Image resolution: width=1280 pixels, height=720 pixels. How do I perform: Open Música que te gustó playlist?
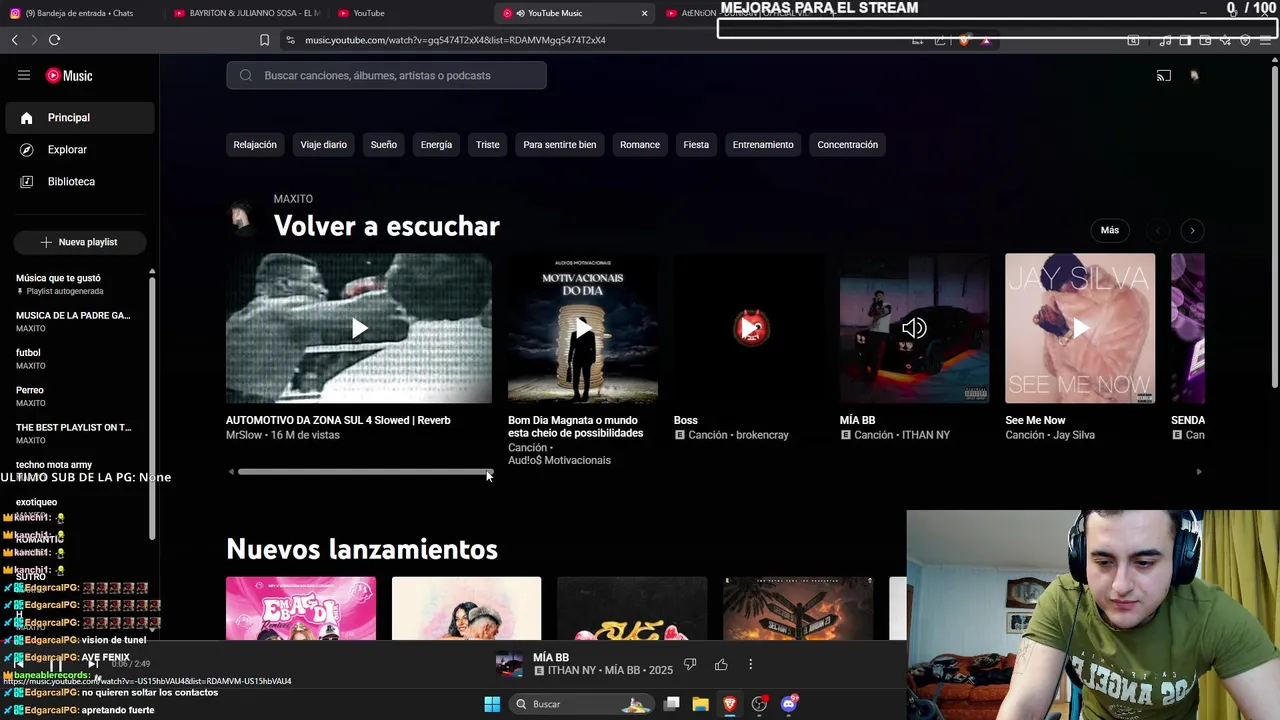(x=75, y=284)
